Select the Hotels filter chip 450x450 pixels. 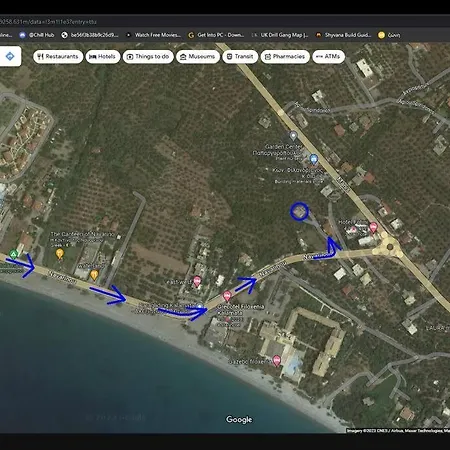(103, 57)
